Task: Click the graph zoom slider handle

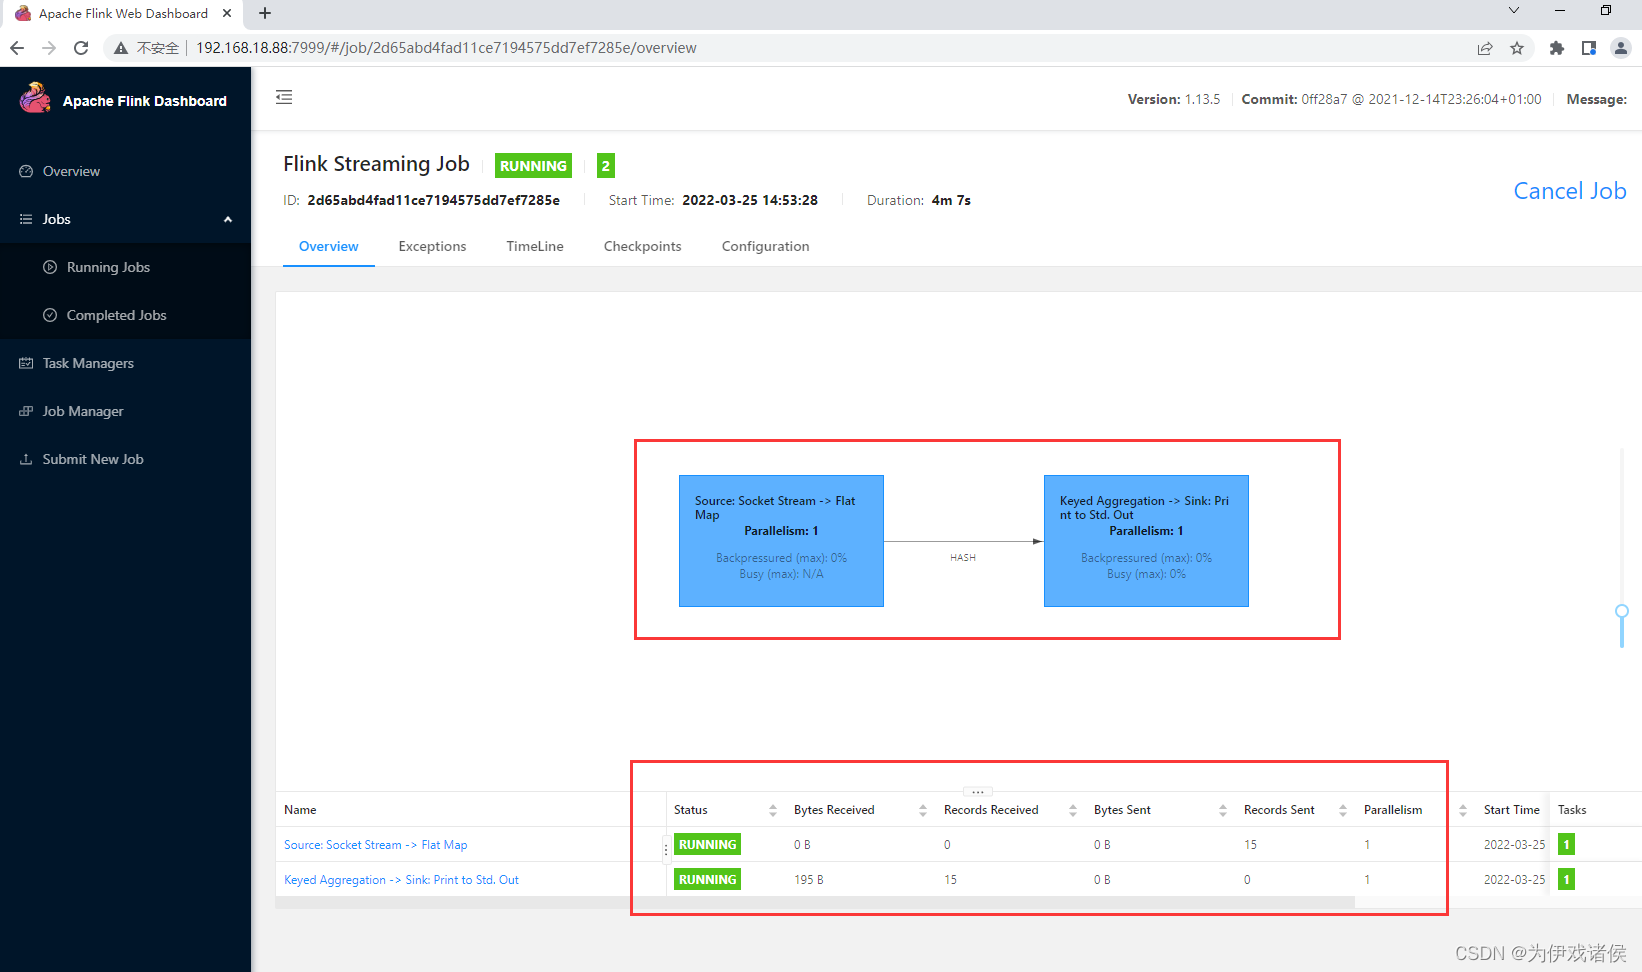Action: tap(1622, 611)
